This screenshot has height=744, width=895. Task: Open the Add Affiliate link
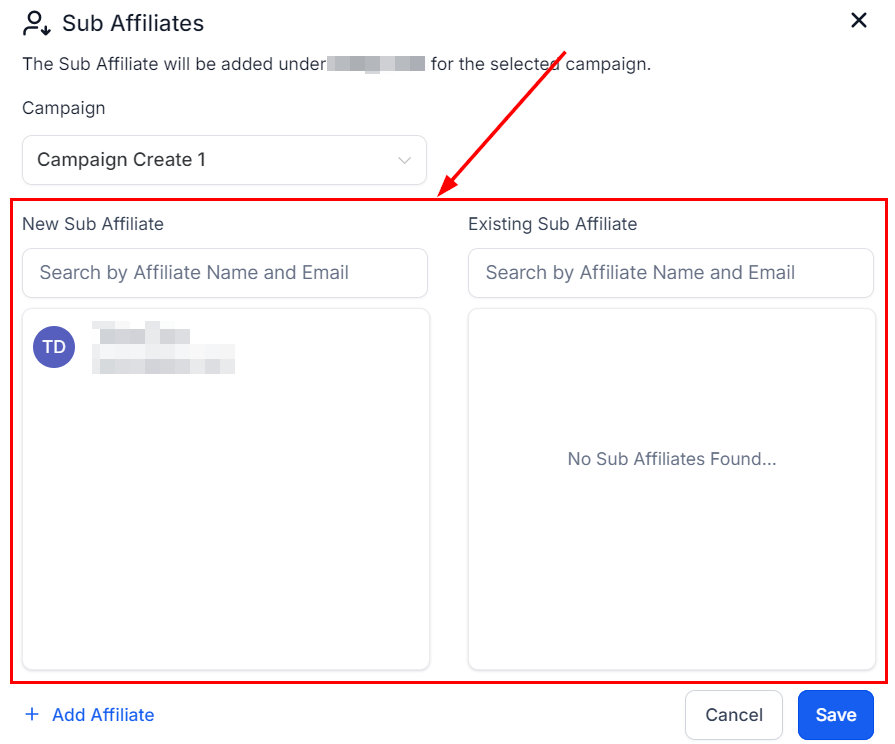103,715
